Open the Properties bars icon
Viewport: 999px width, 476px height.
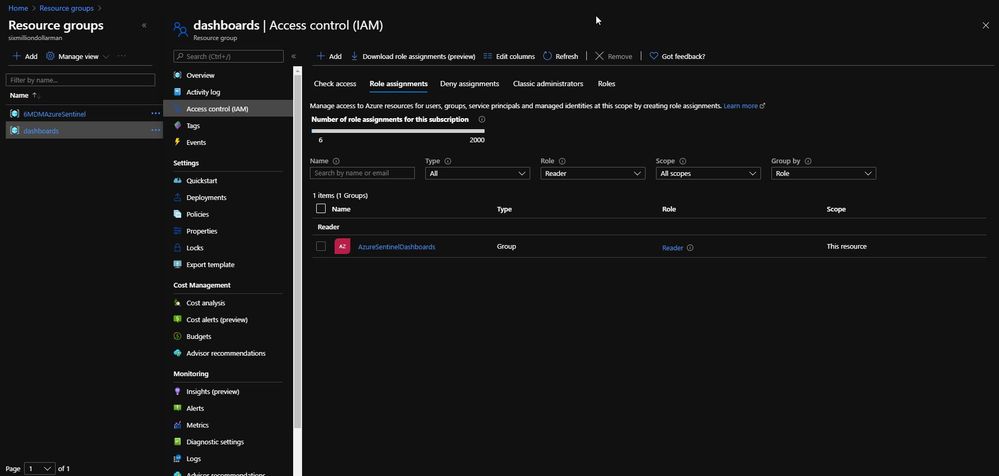178,231
